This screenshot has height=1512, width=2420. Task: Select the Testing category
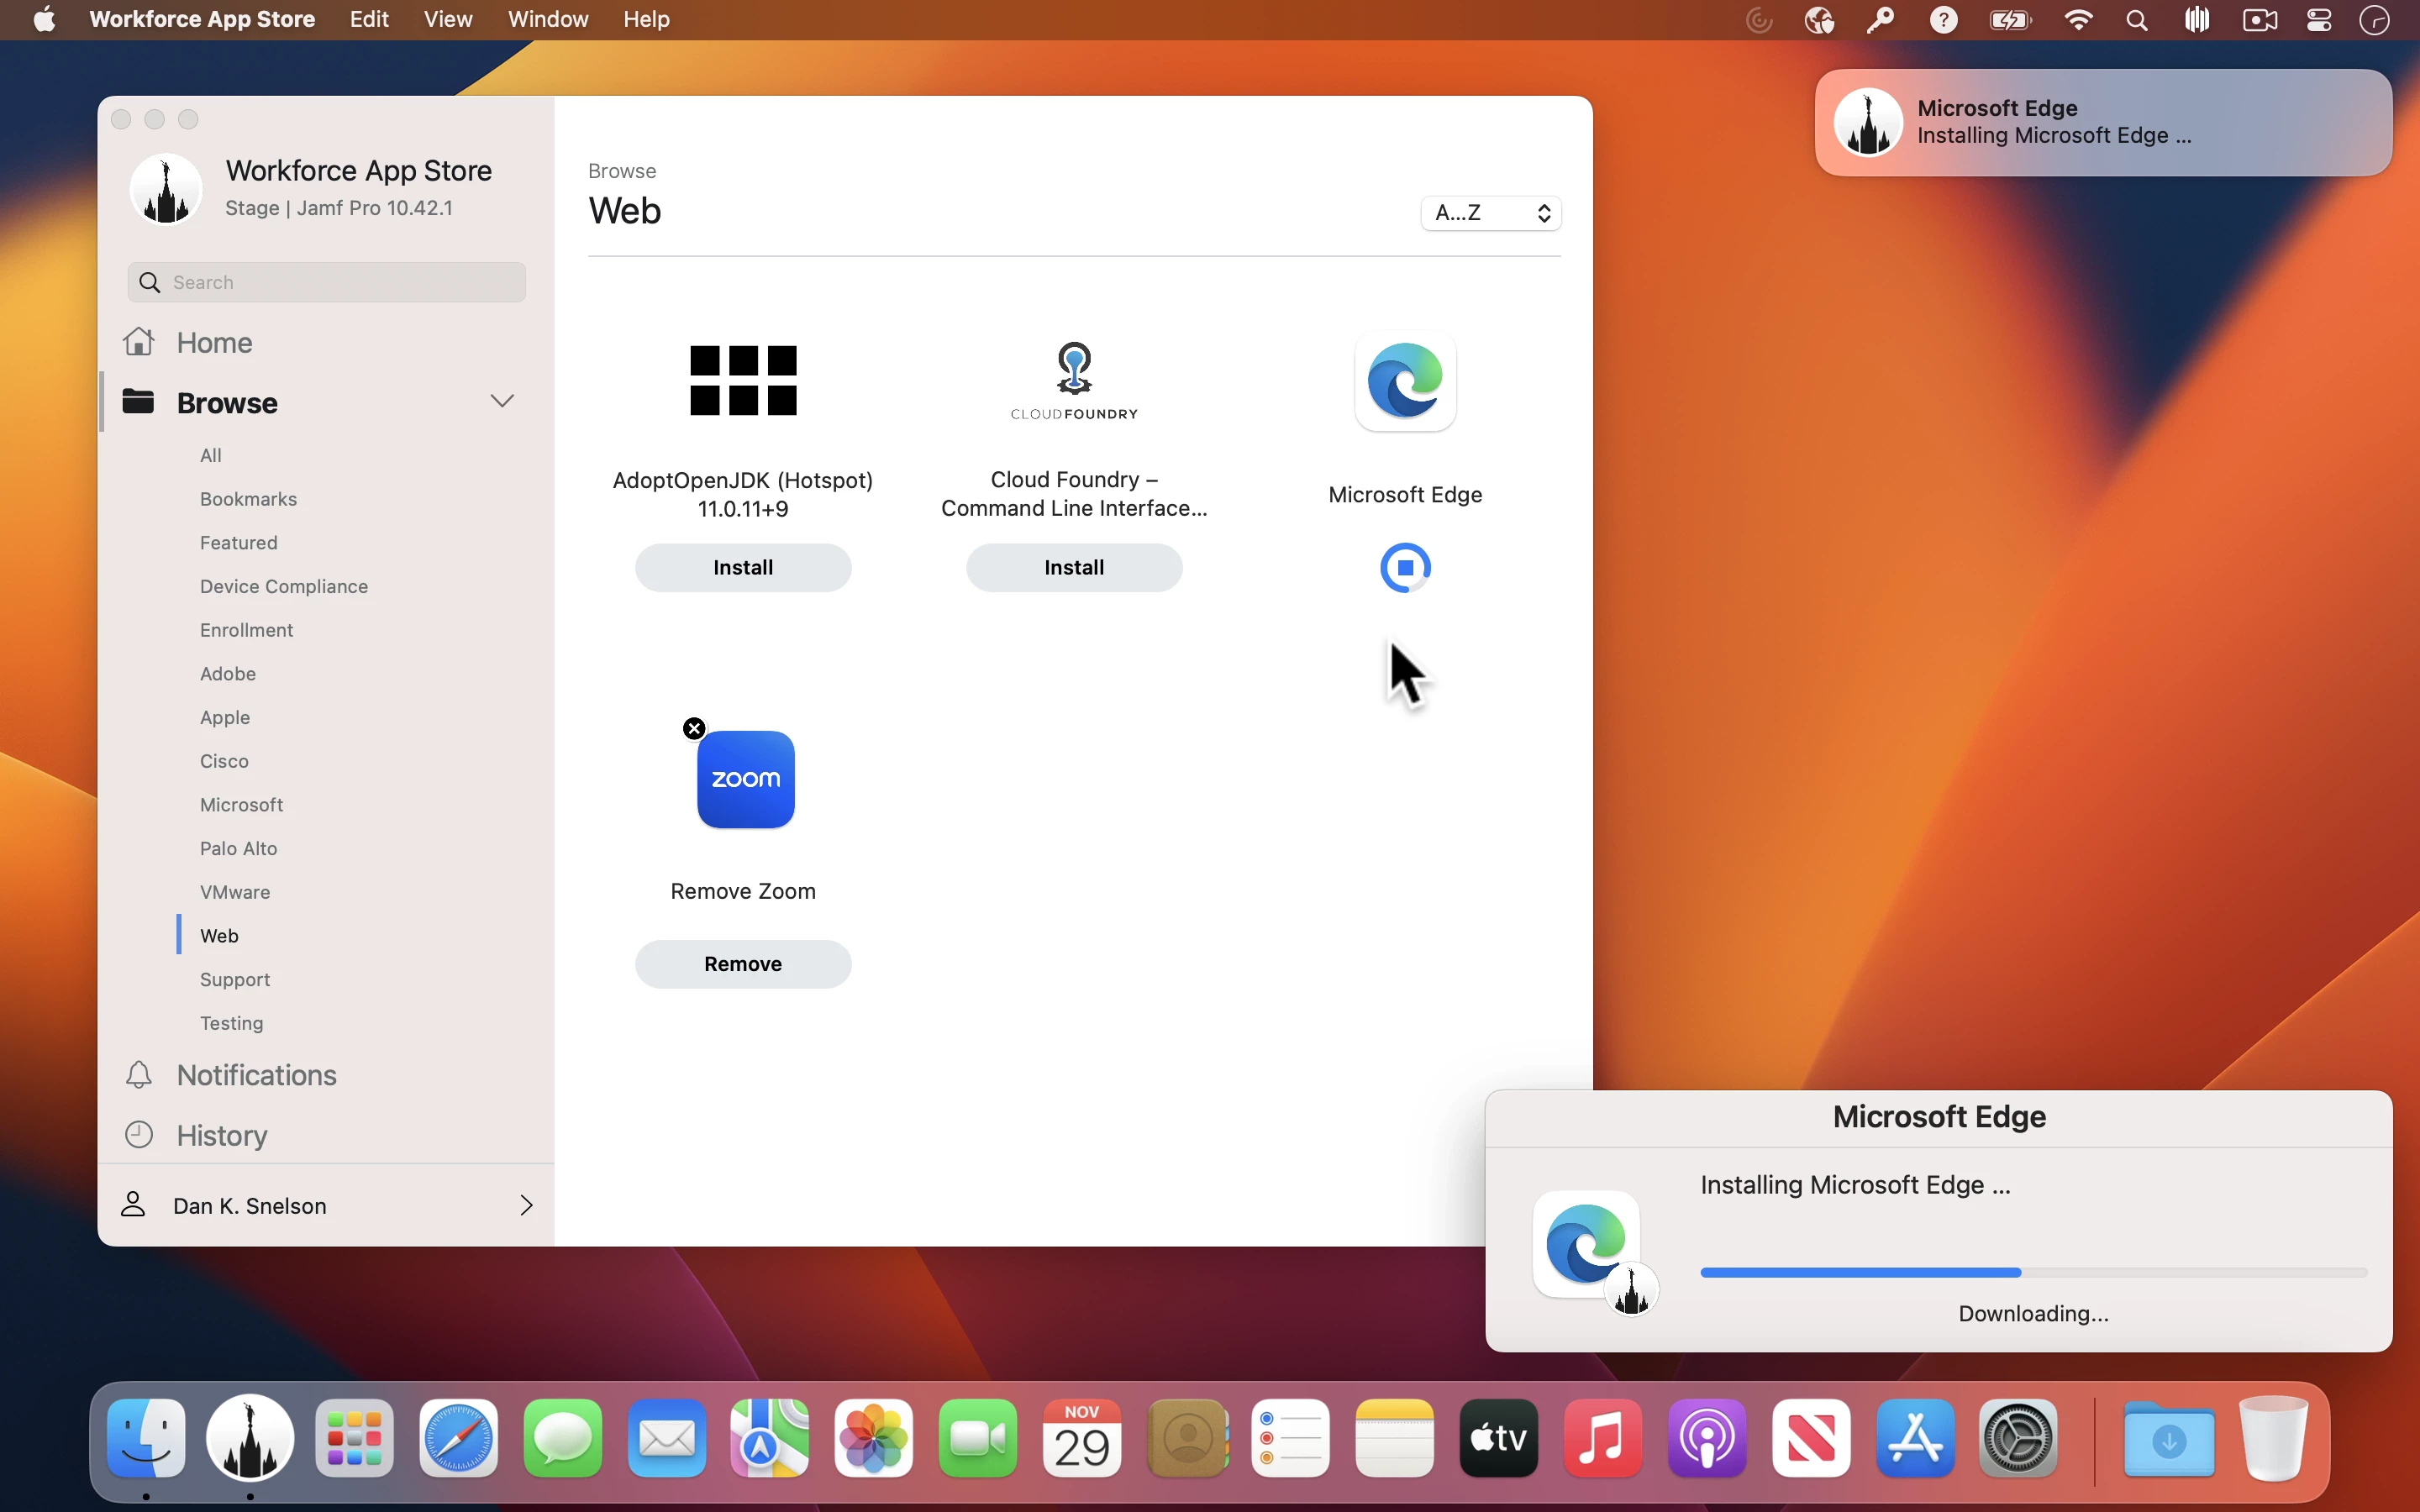(231, 1023)
